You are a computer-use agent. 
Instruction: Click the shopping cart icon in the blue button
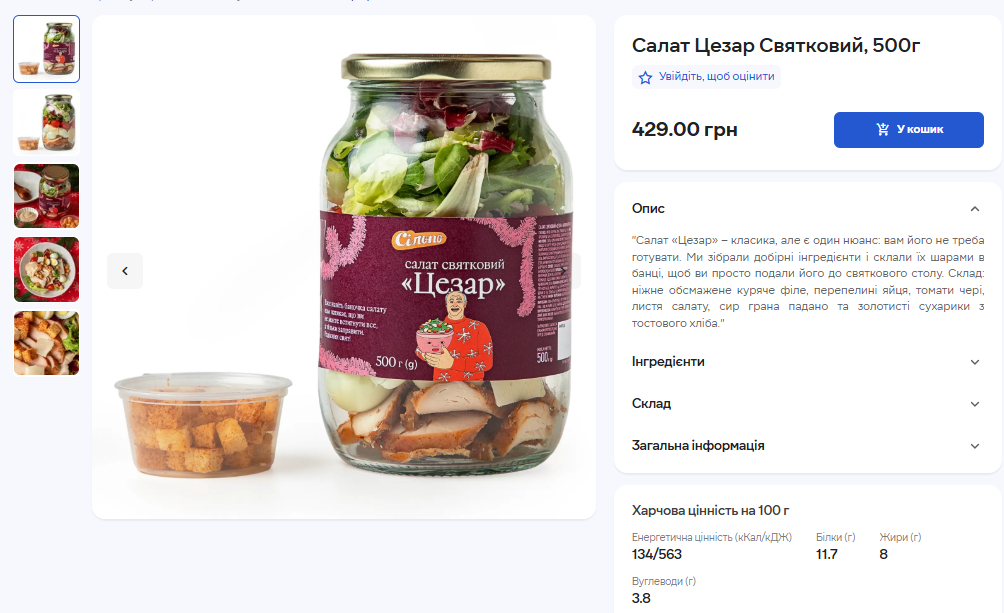pos(882,129)
